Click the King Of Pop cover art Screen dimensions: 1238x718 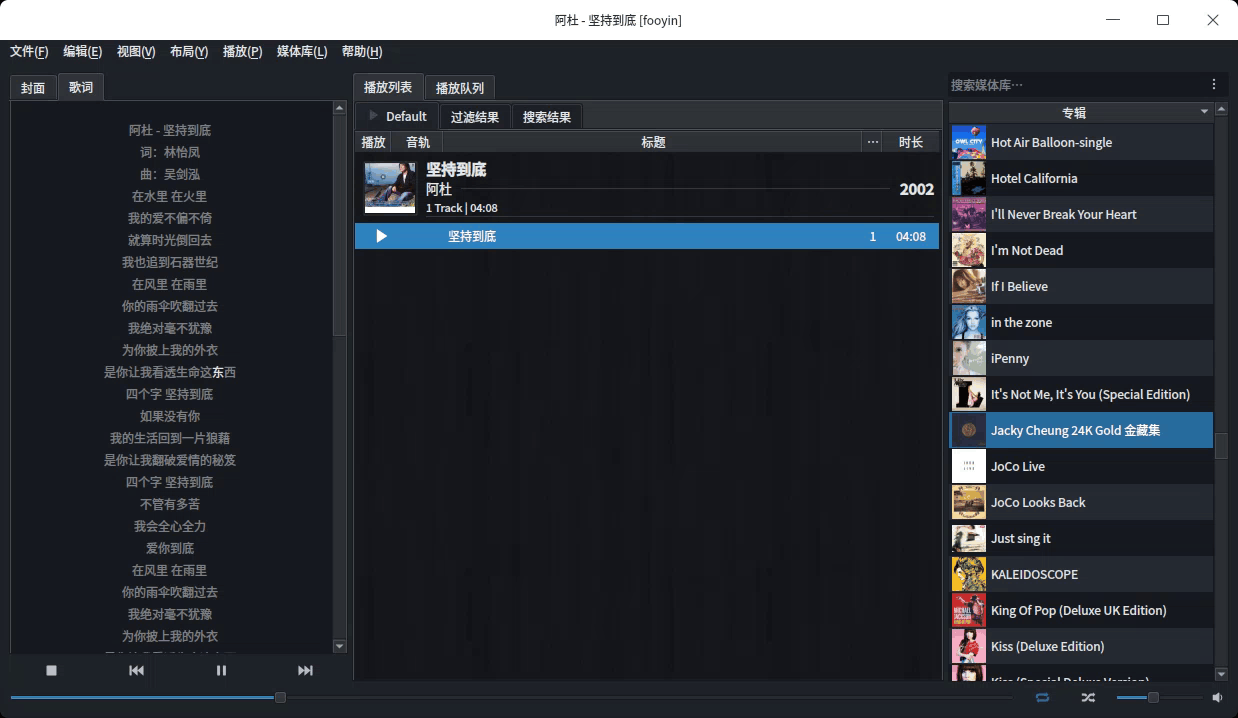pyautogui.click(x=968, y=610)
